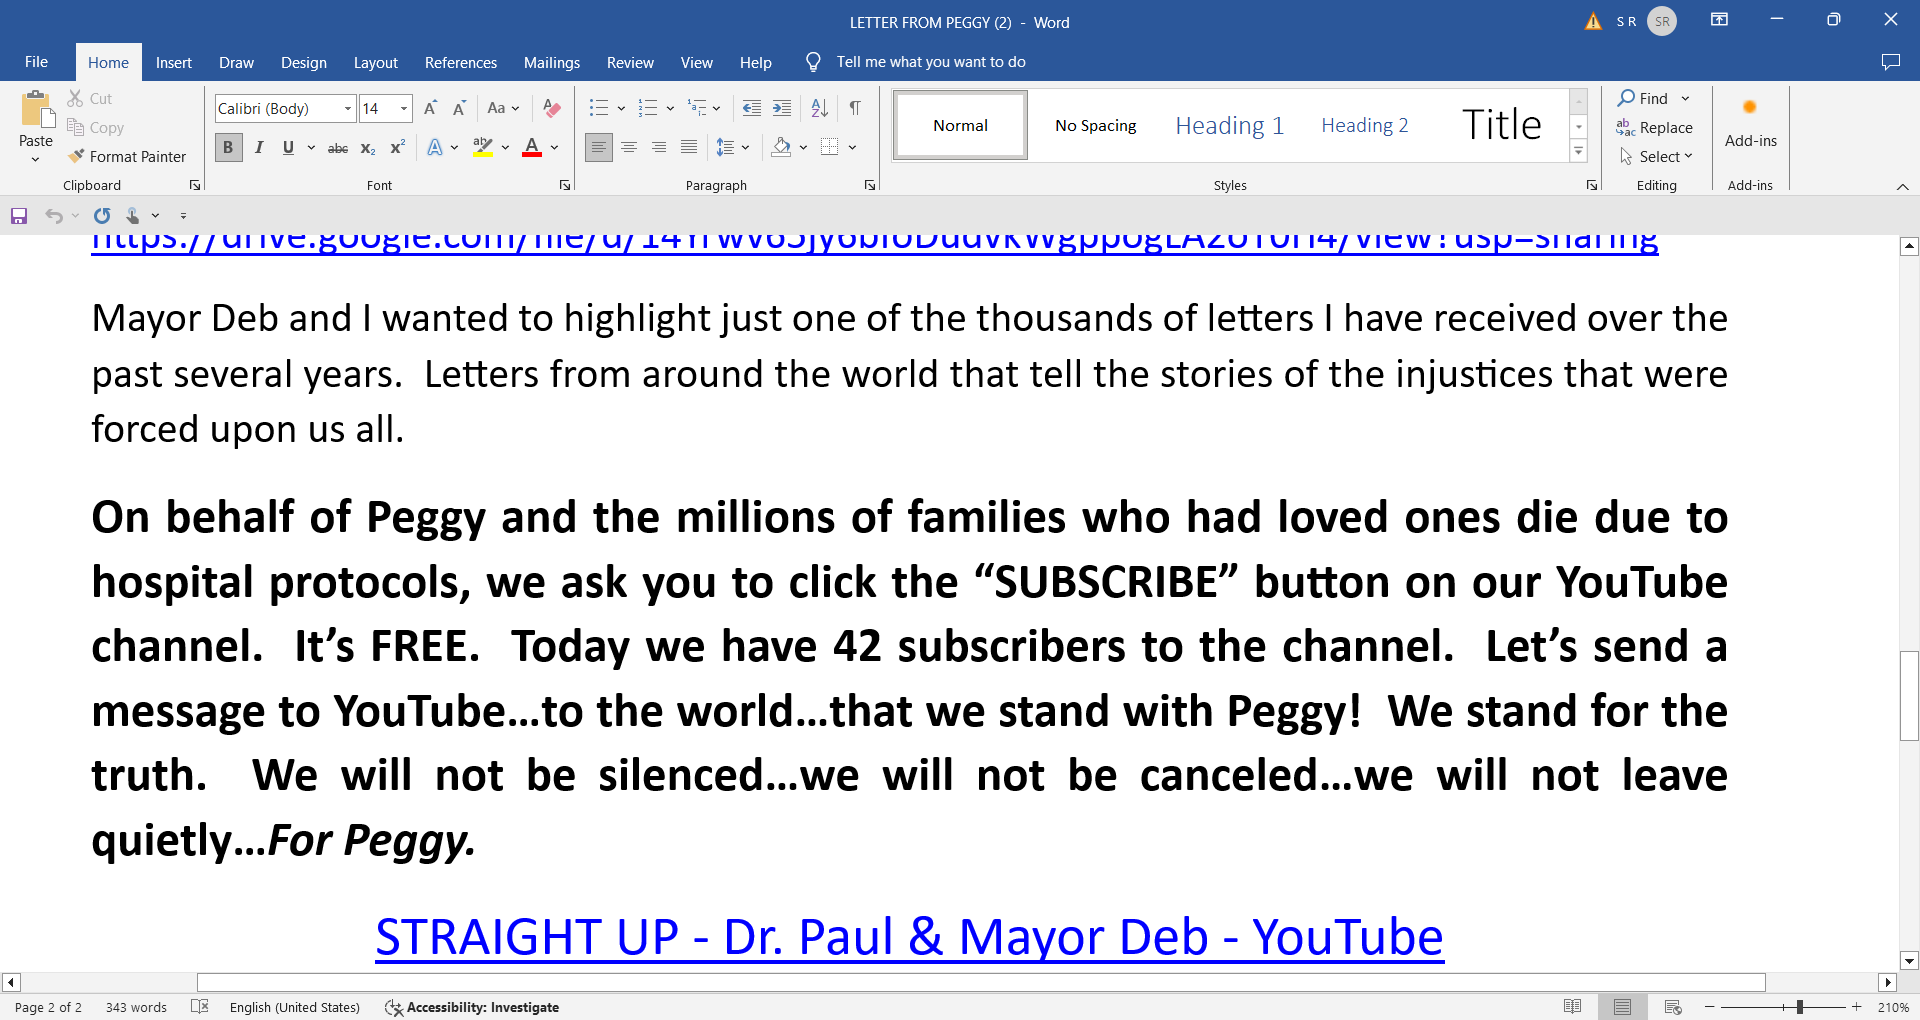
Task: Justify the paragraph text
Action: [x=689, y=148]
